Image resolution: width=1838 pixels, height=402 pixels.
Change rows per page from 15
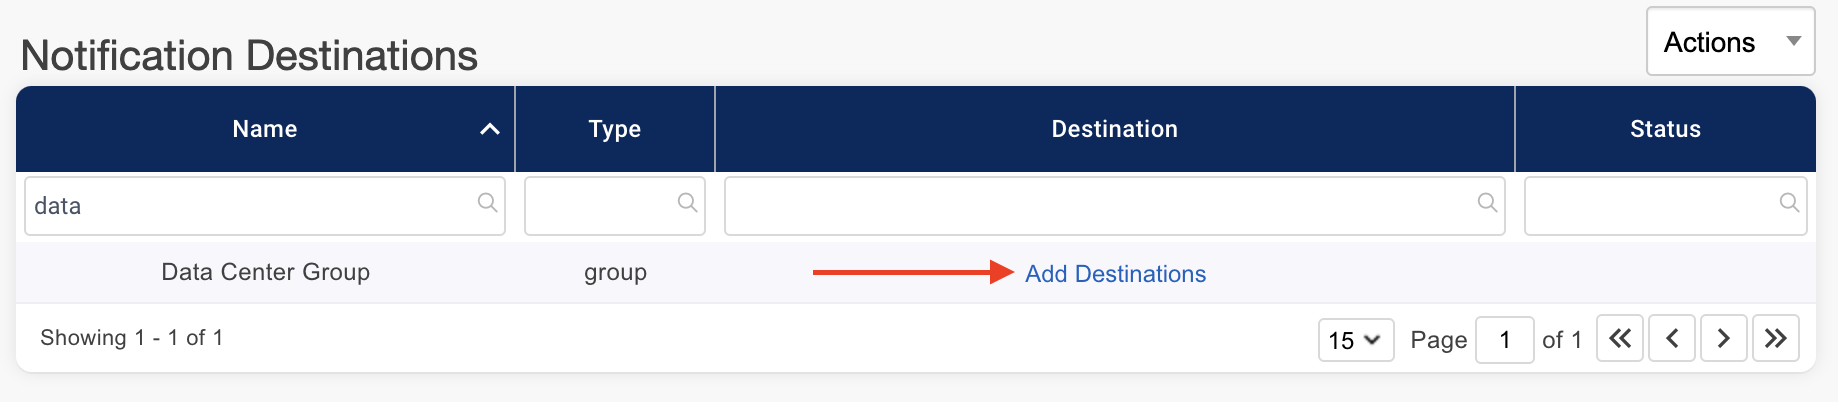pos(1355,340)
